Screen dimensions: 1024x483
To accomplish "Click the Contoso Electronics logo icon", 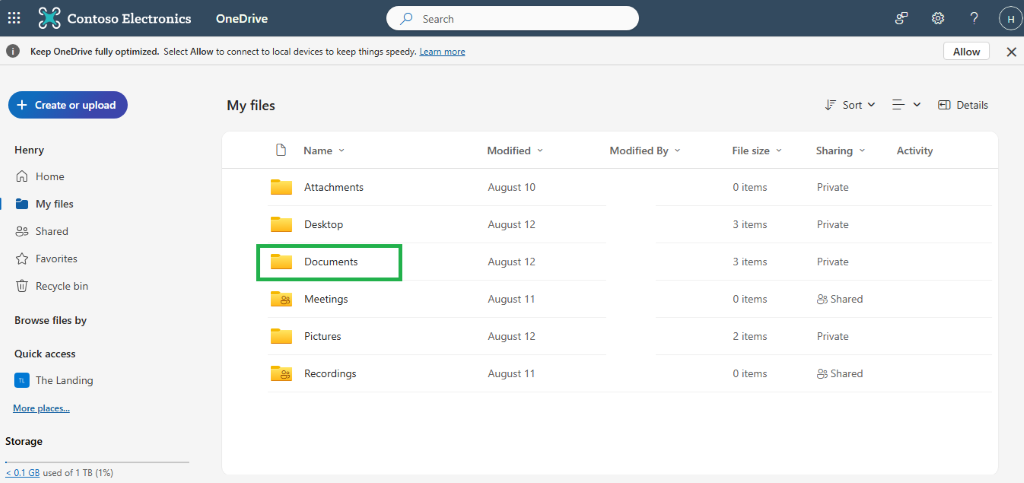I will [x=49, y=18].
